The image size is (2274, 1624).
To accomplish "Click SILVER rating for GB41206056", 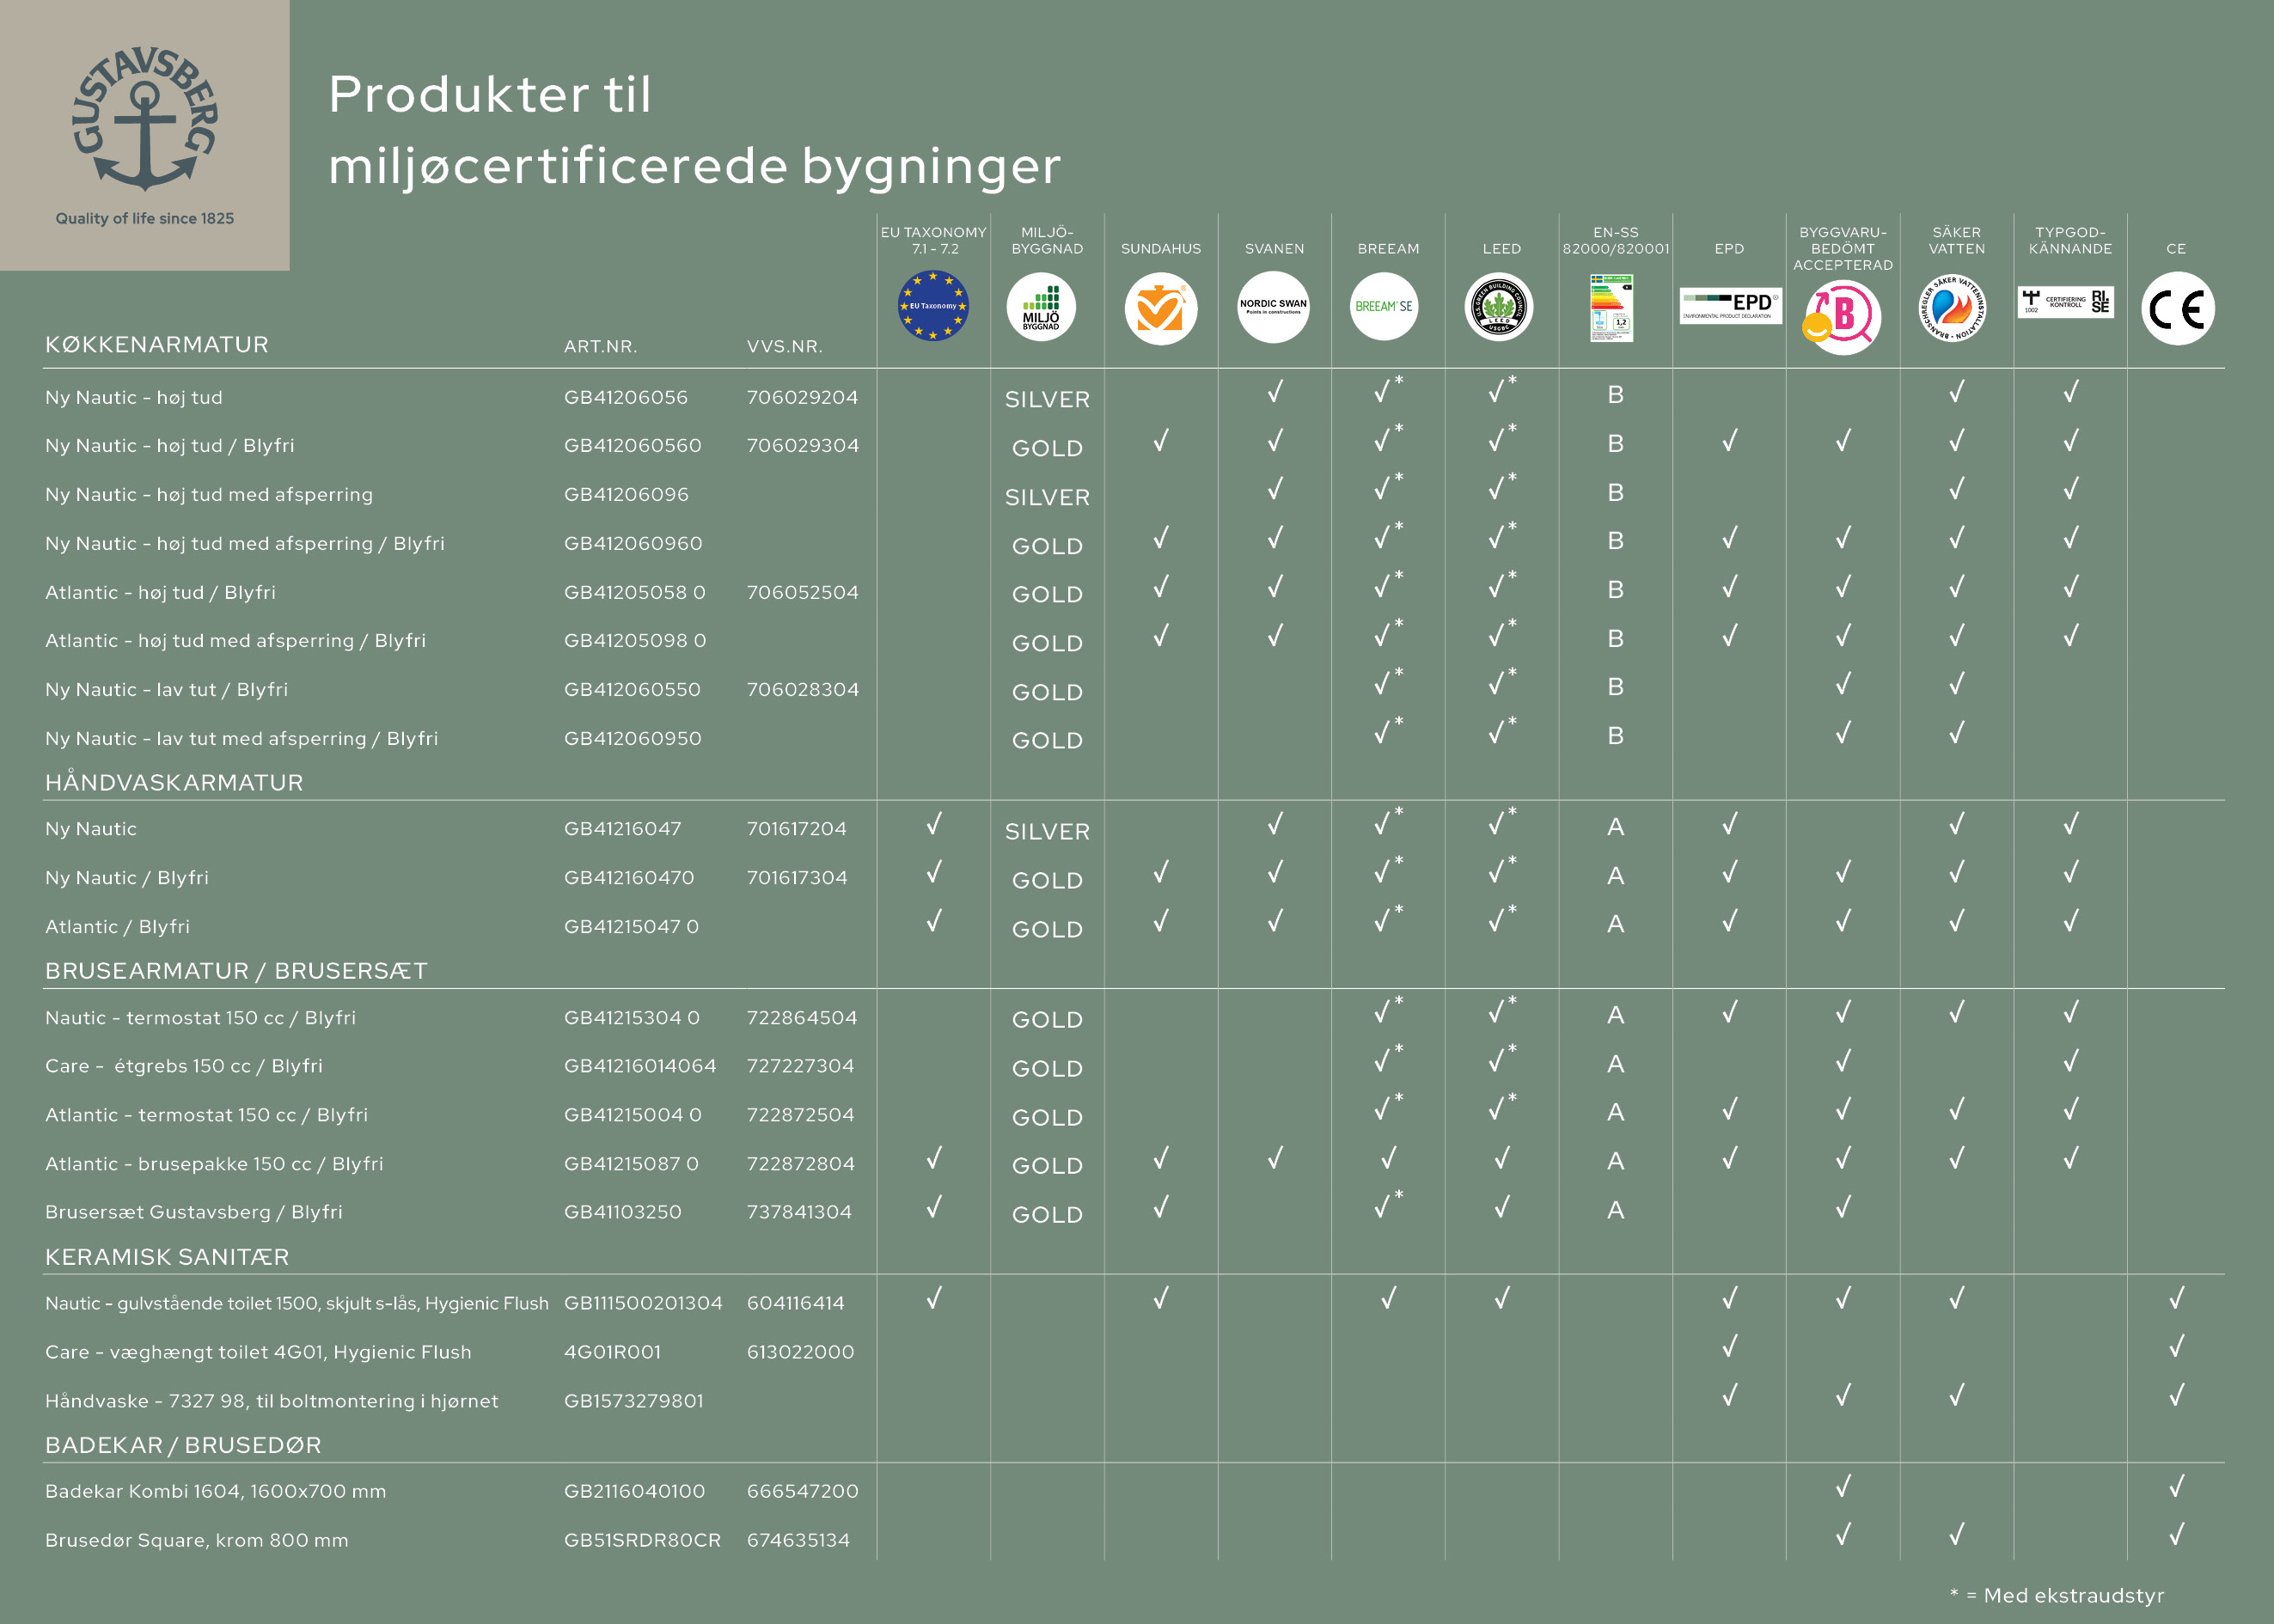I will pos(1047,399).
